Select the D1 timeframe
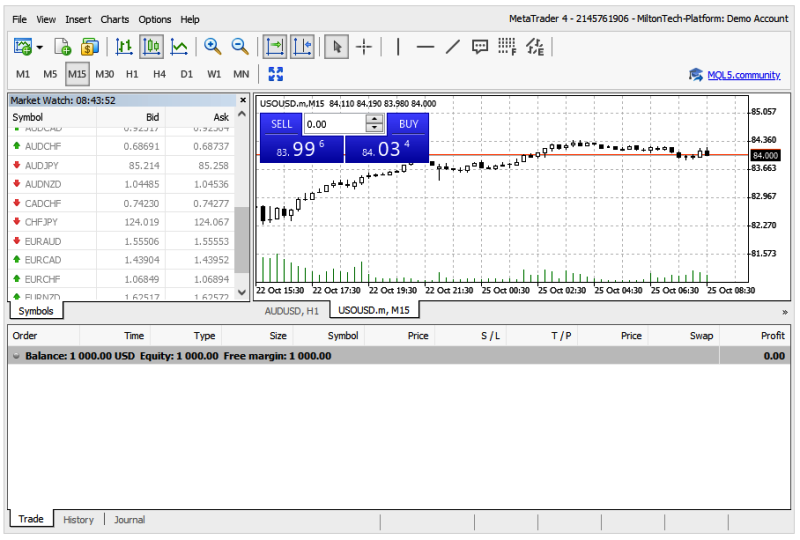Screen dimensions: 800x540 (x=187, y=75)
